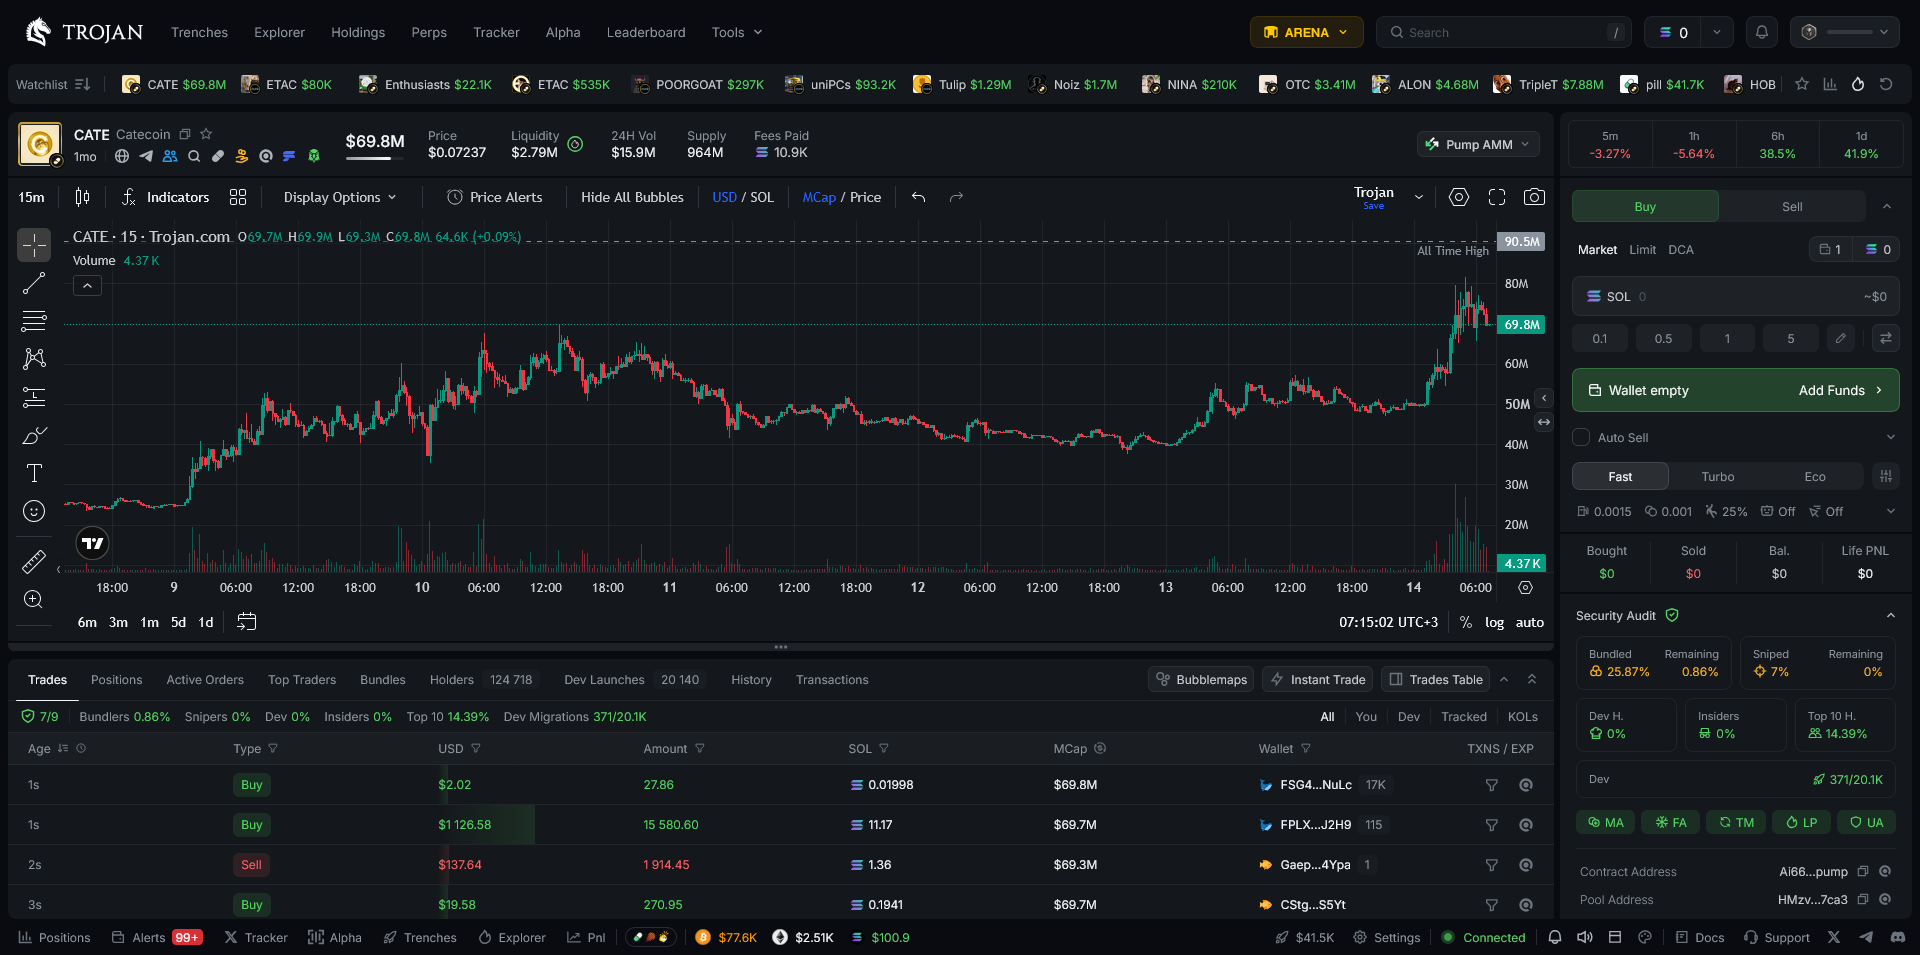Viewport: 1920px width, 955px height.
Task: Open the custom amount edit pencil
Action: [1840, 338]
